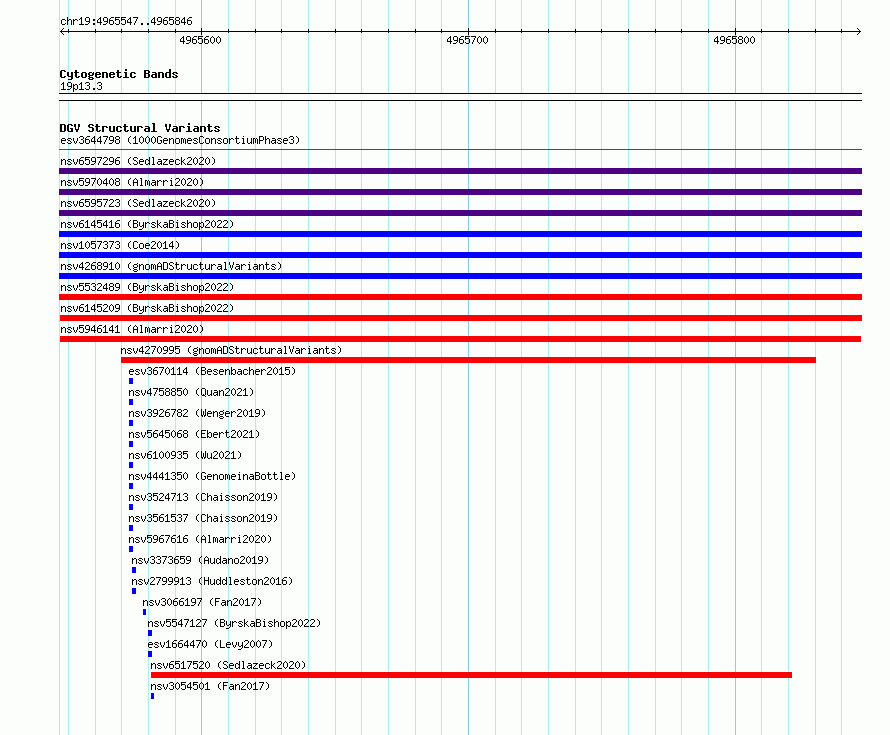Click the nsv5946141 (Almarri2020) red feature bar
Image resolution: width=890 pixels, height=735 pixels.
460,339
